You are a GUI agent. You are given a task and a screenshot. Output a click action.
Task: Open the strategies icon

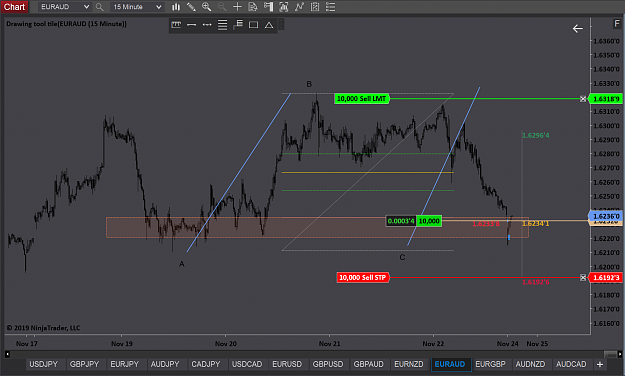pos(315,7)
